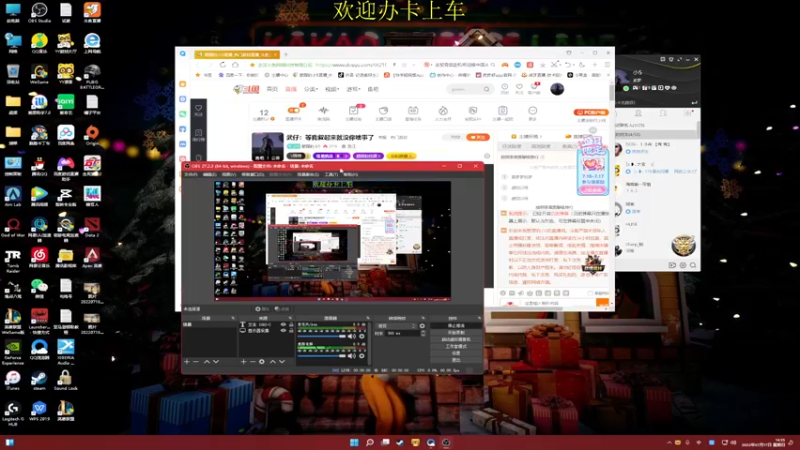This screenshot has width=800, height=450.
Task: Open the OBS Help menu
Action: pyautogui.click(x=351, y=174)
